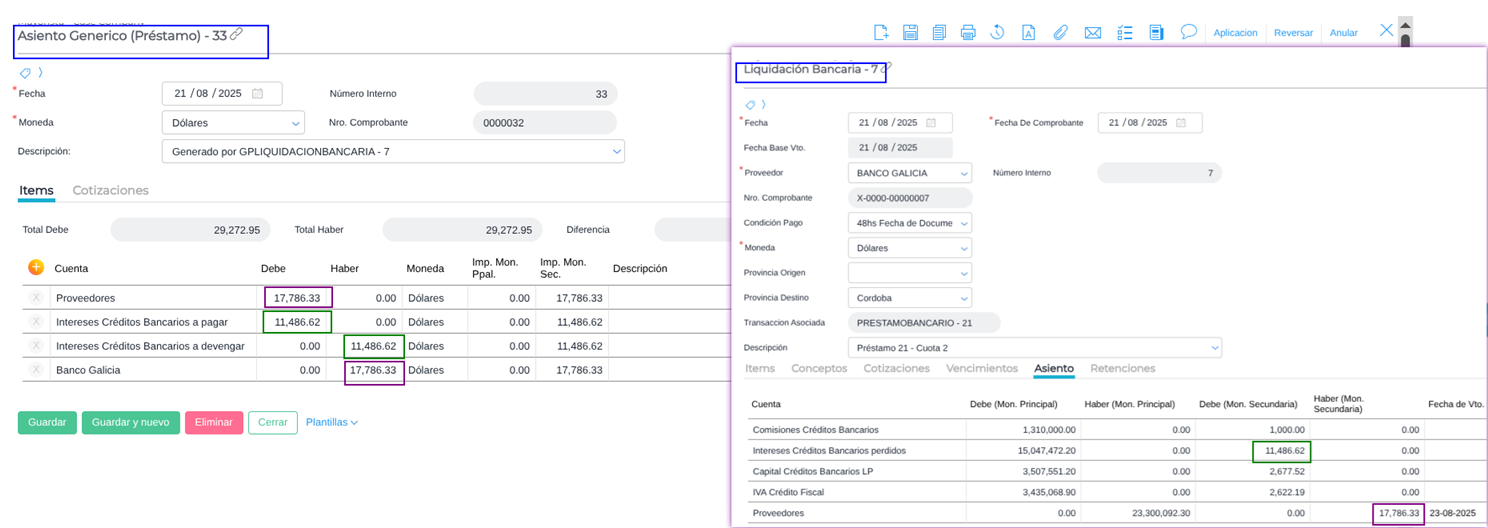Click the paperclip attachment icon
Image resolution: width=1488 pixels, height=528 pixels.
(x=1060, y=32)
